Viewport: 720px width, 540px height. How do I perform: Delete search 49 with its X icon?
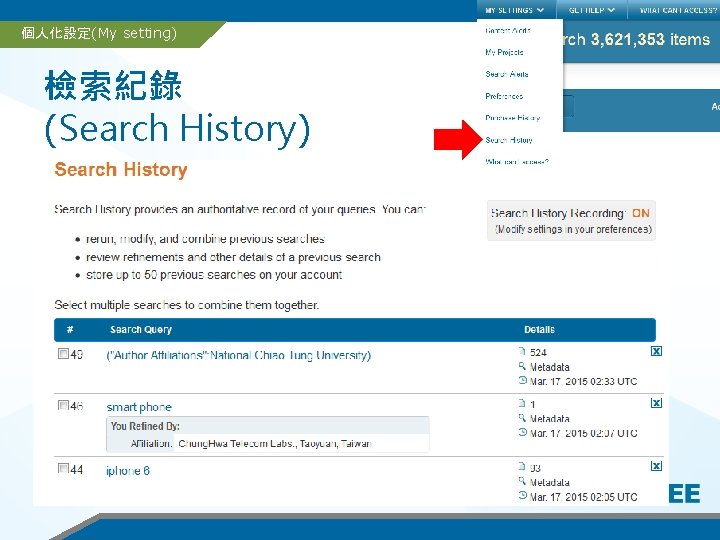[x=656, y=351]
